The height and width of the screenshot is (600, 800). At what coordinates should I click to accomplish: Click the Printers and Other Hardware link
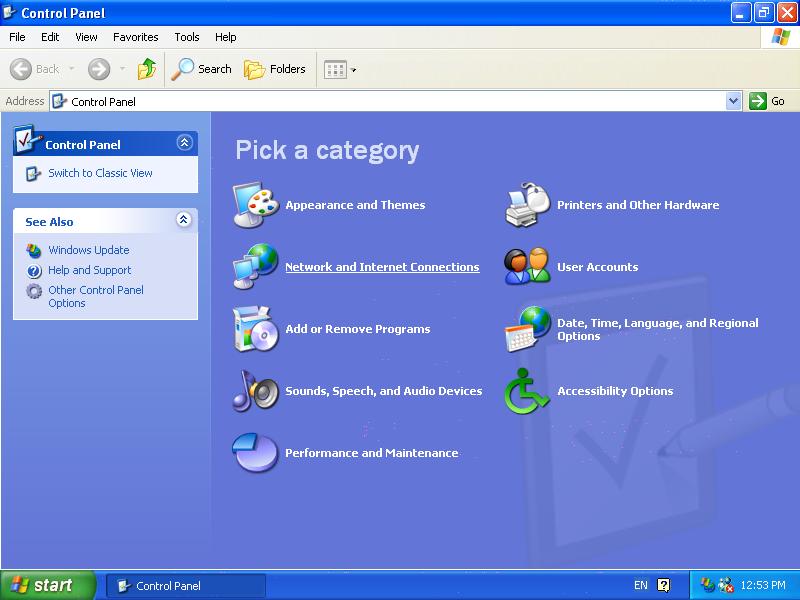coord(638,205)
